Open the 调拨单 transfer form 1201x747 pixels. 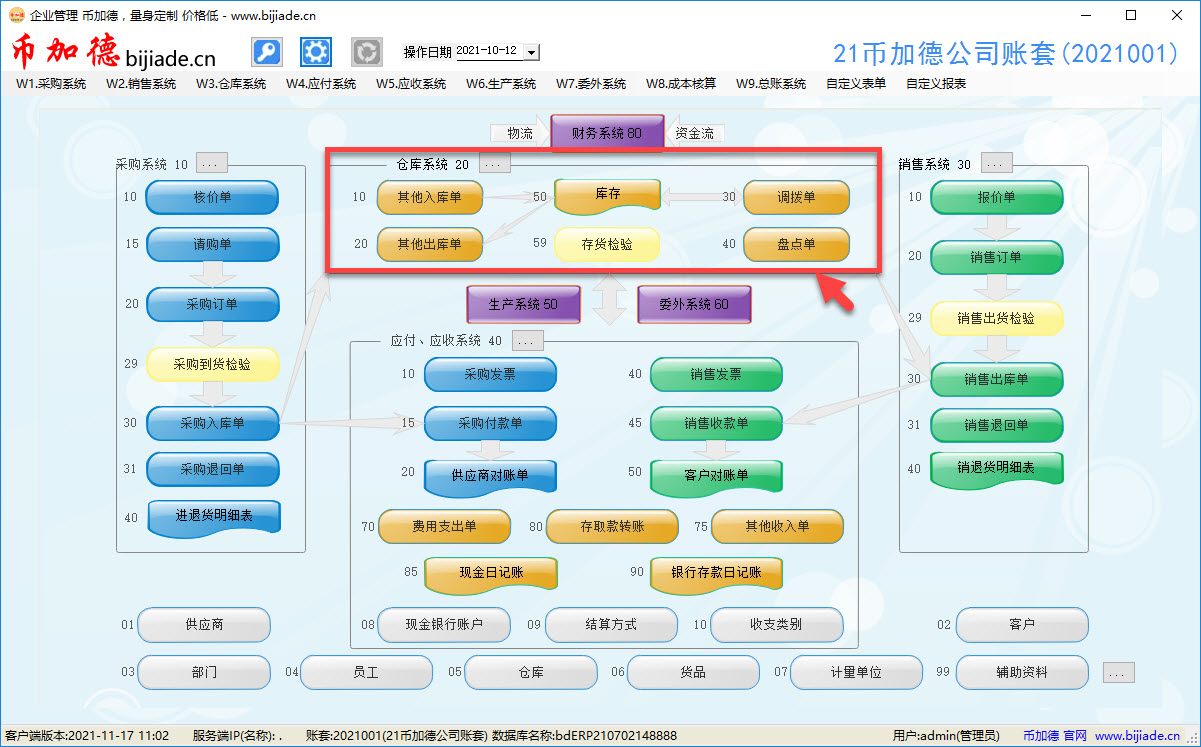coord(796,198)
